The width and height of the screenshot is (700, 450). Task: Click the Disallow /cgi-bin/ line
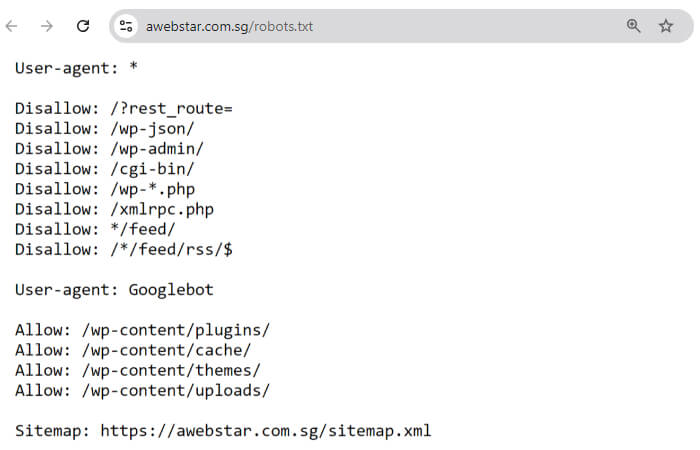(104, 169)
